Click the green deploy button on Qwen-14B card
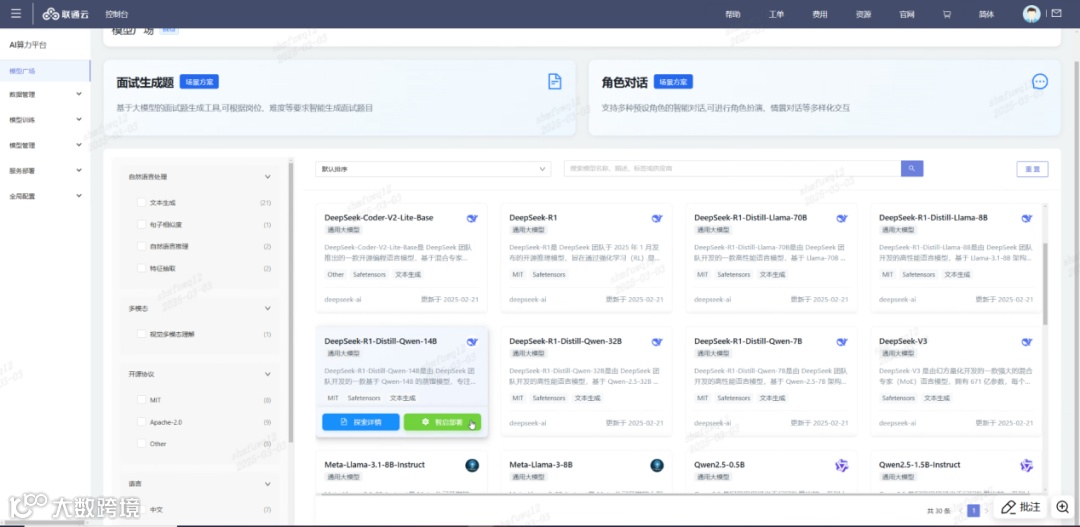 (442, 422)
